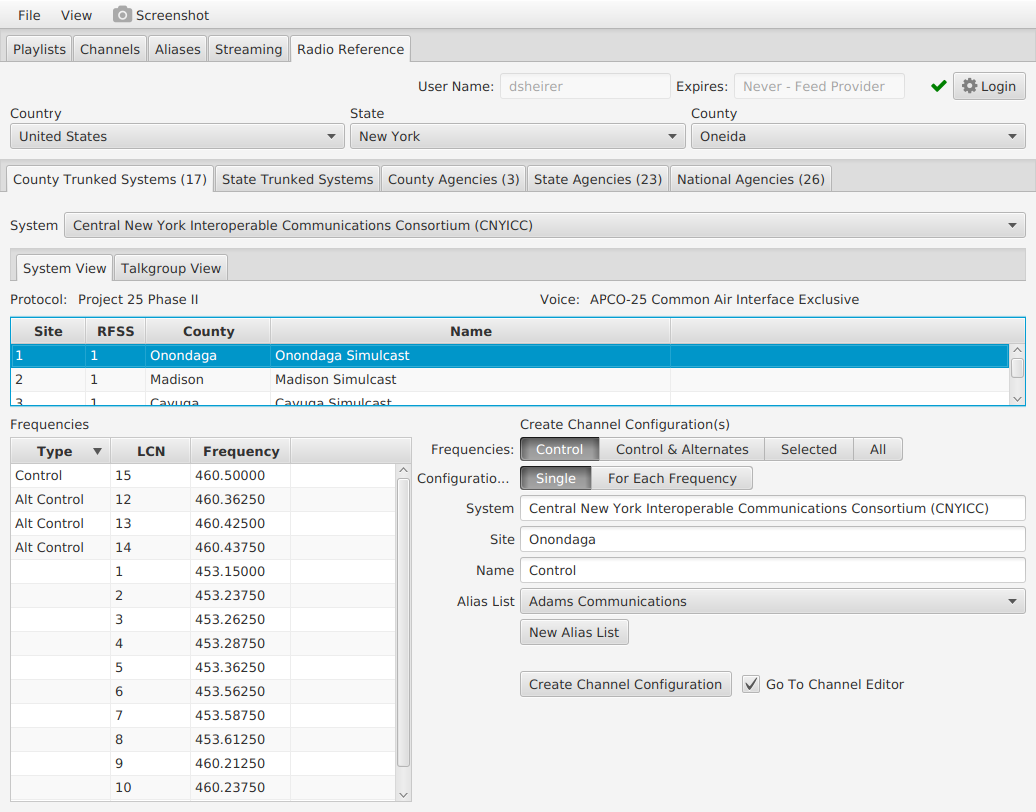Click the Site column header

click(48, 331)
